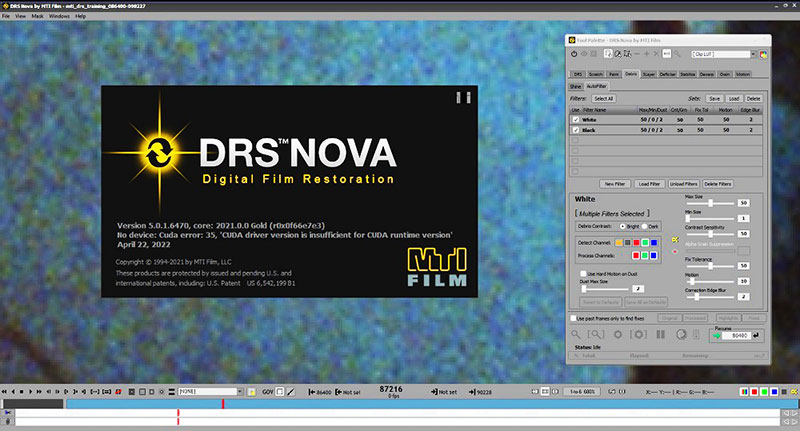Switch to the Grain tab
800x431 pixels.
point(724,74)
